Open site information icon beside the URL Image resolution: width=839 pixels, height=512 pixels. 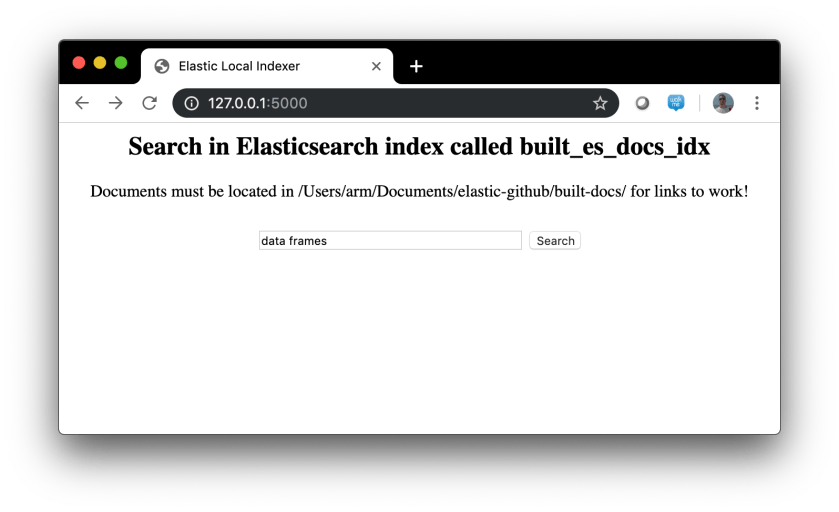(192, 103)
